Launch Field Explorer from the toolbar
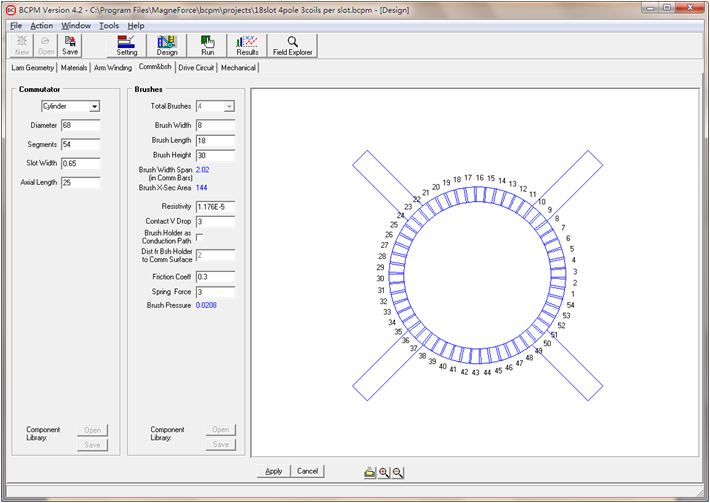This screenshot has width=710, height=503. pos(292,45)
